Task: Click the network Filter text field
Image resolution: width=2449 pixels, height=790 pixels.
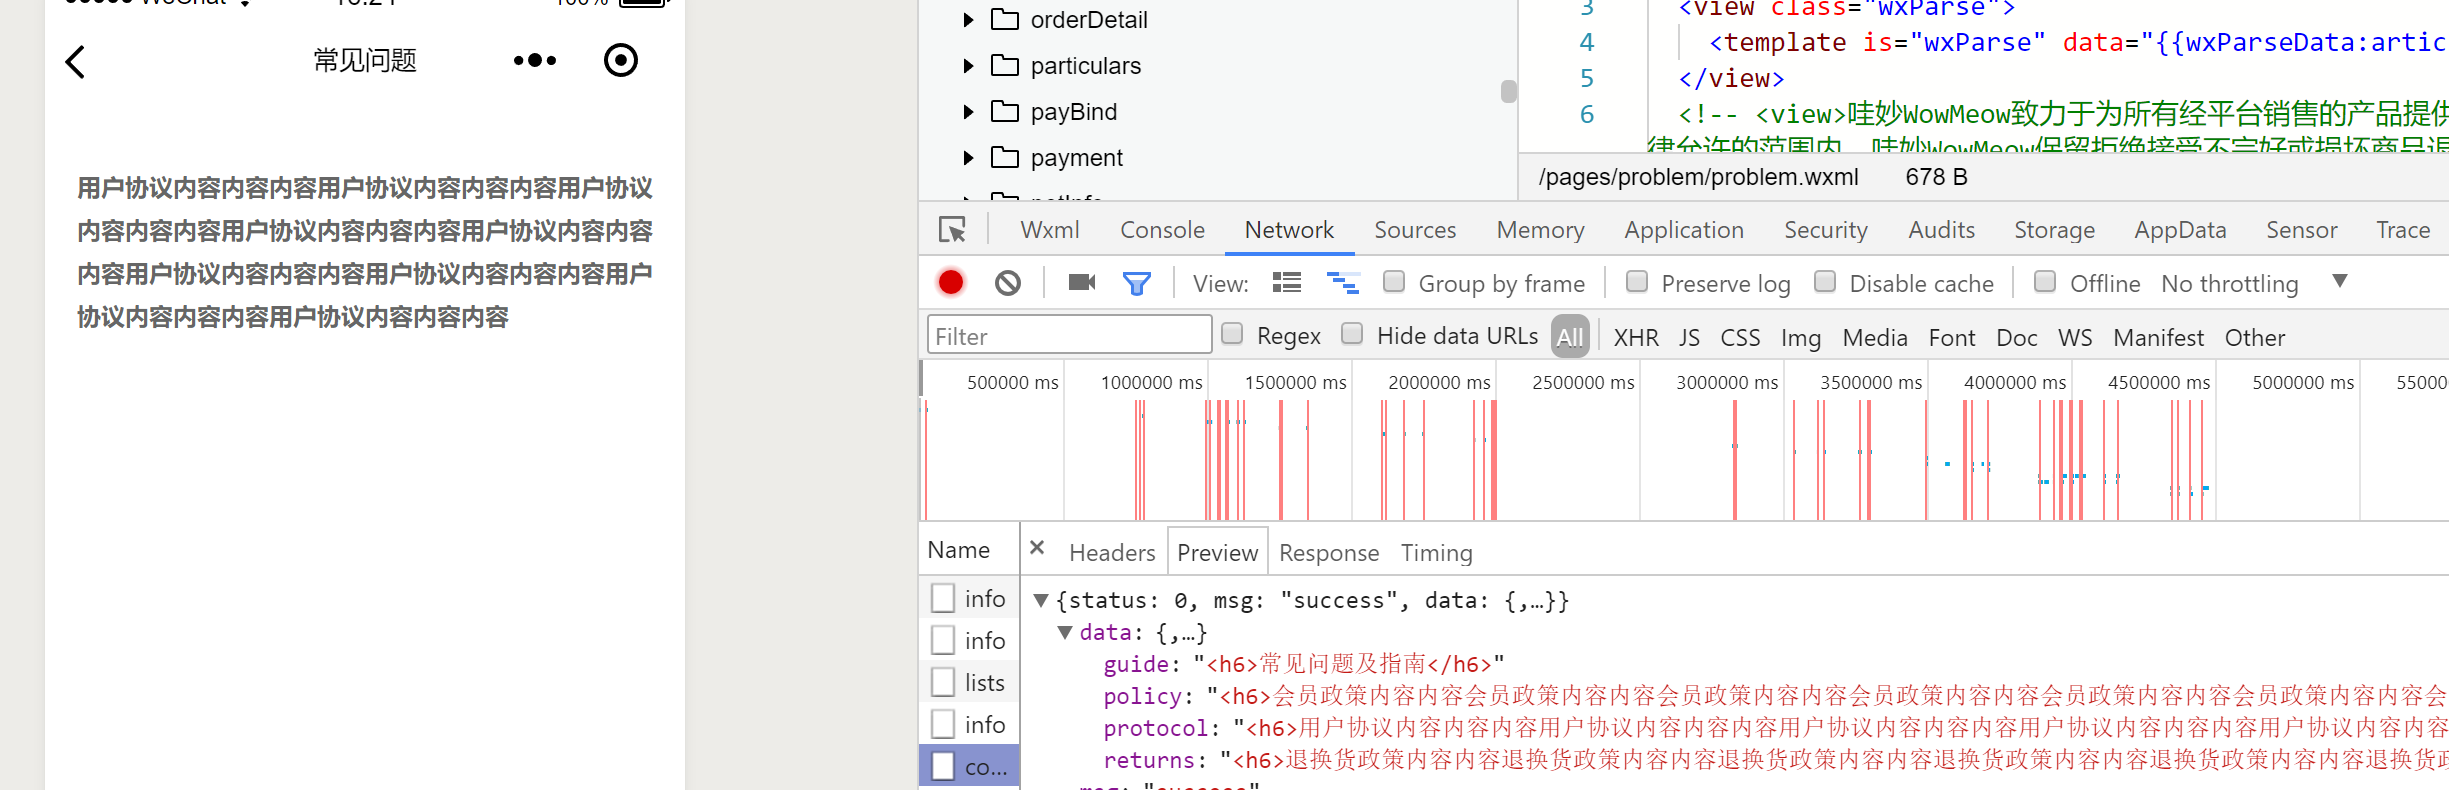Action: pos(1069,336)
